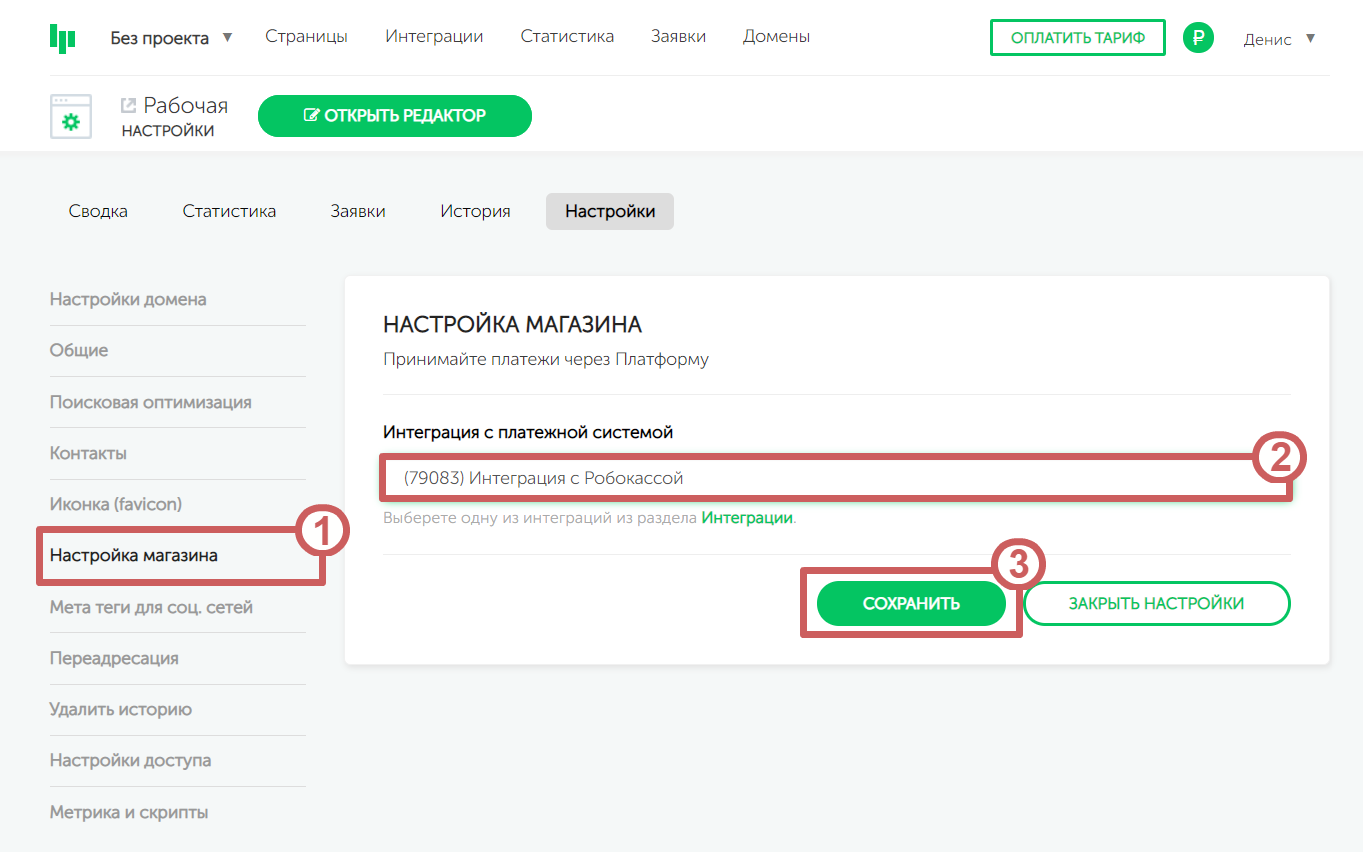Open page via external link icon

pyautogui.click(x=128, y=105)
